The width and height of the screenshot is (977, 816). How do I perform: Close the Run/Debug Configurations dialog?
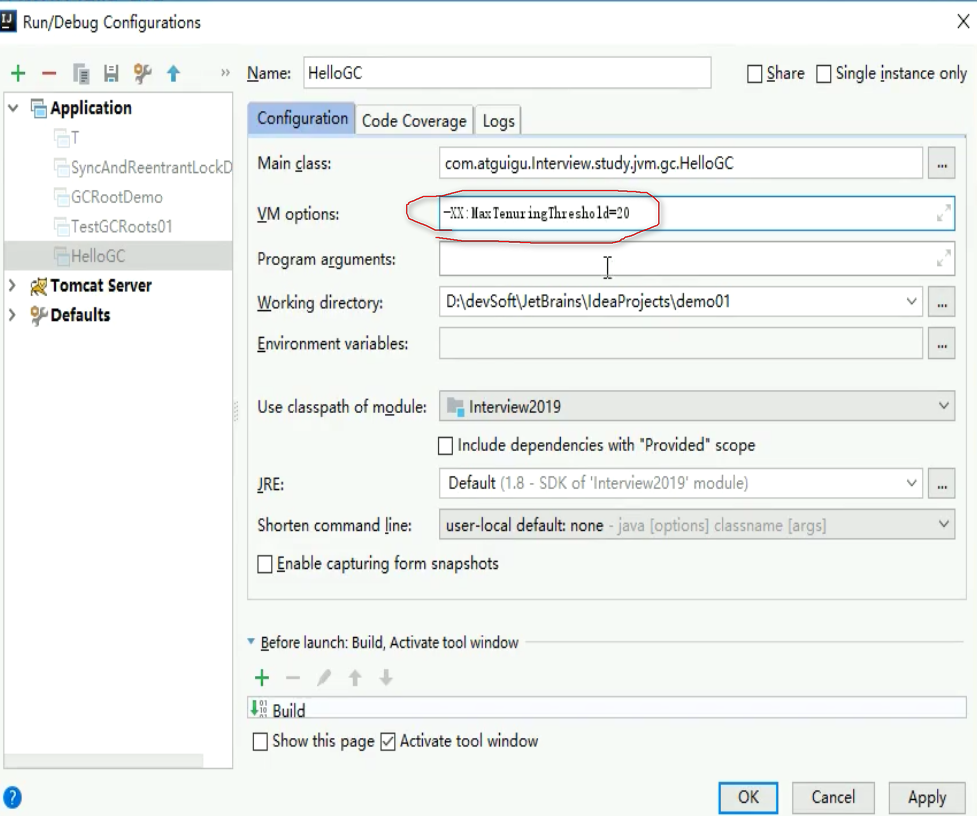coord(963,22)
